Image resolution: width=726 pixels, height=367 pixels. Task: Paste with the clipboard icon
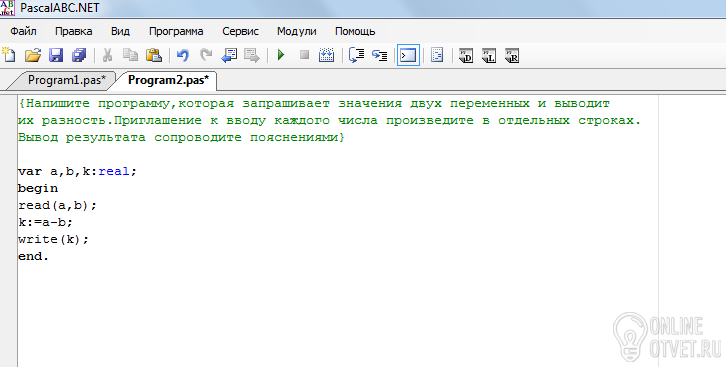click(154, 55)
